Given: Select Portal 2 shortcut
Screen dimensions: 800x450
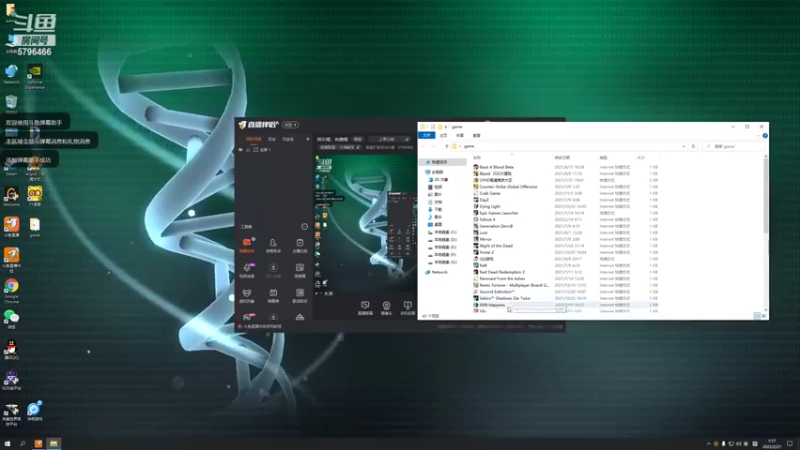Looking at the screenshot, I should (x=484, y=252).
